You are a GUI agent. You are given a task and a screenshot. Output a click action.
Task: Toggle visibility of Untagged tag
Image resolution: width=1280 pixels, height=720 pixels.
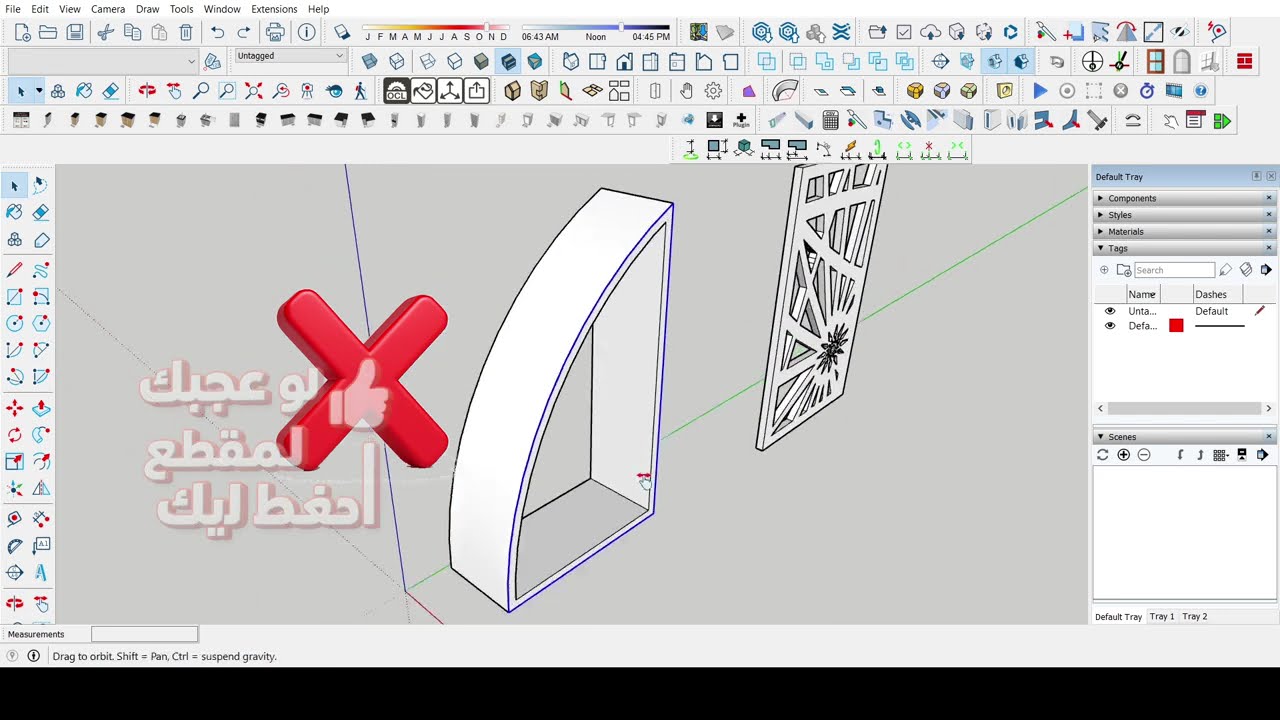(1110, 311)
